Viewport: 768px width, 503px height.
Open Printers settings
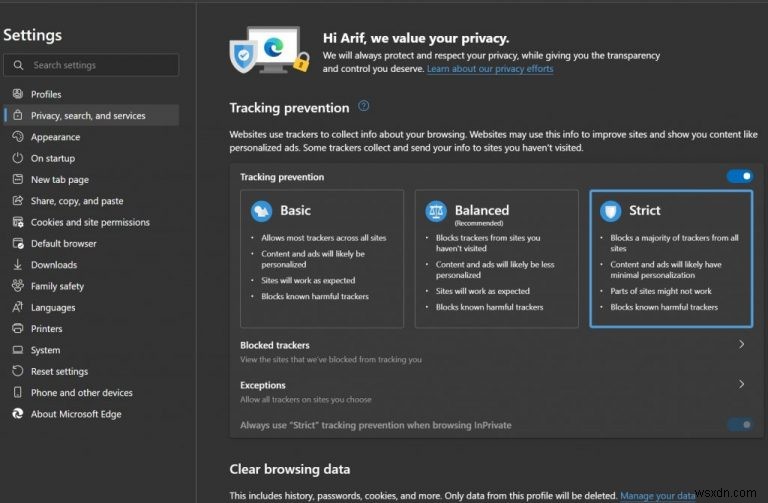coord(91,328)
